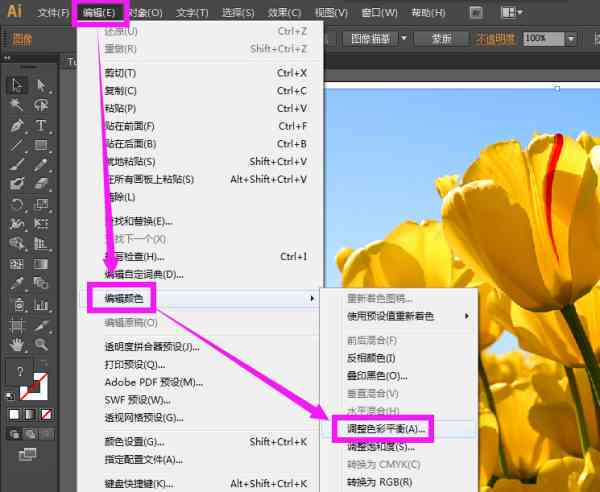Image resolution: width=600 pixels, height=492 pixels.
Task: Select the Gradient tool
Action: pyautogui.click(x=41, y=264)
